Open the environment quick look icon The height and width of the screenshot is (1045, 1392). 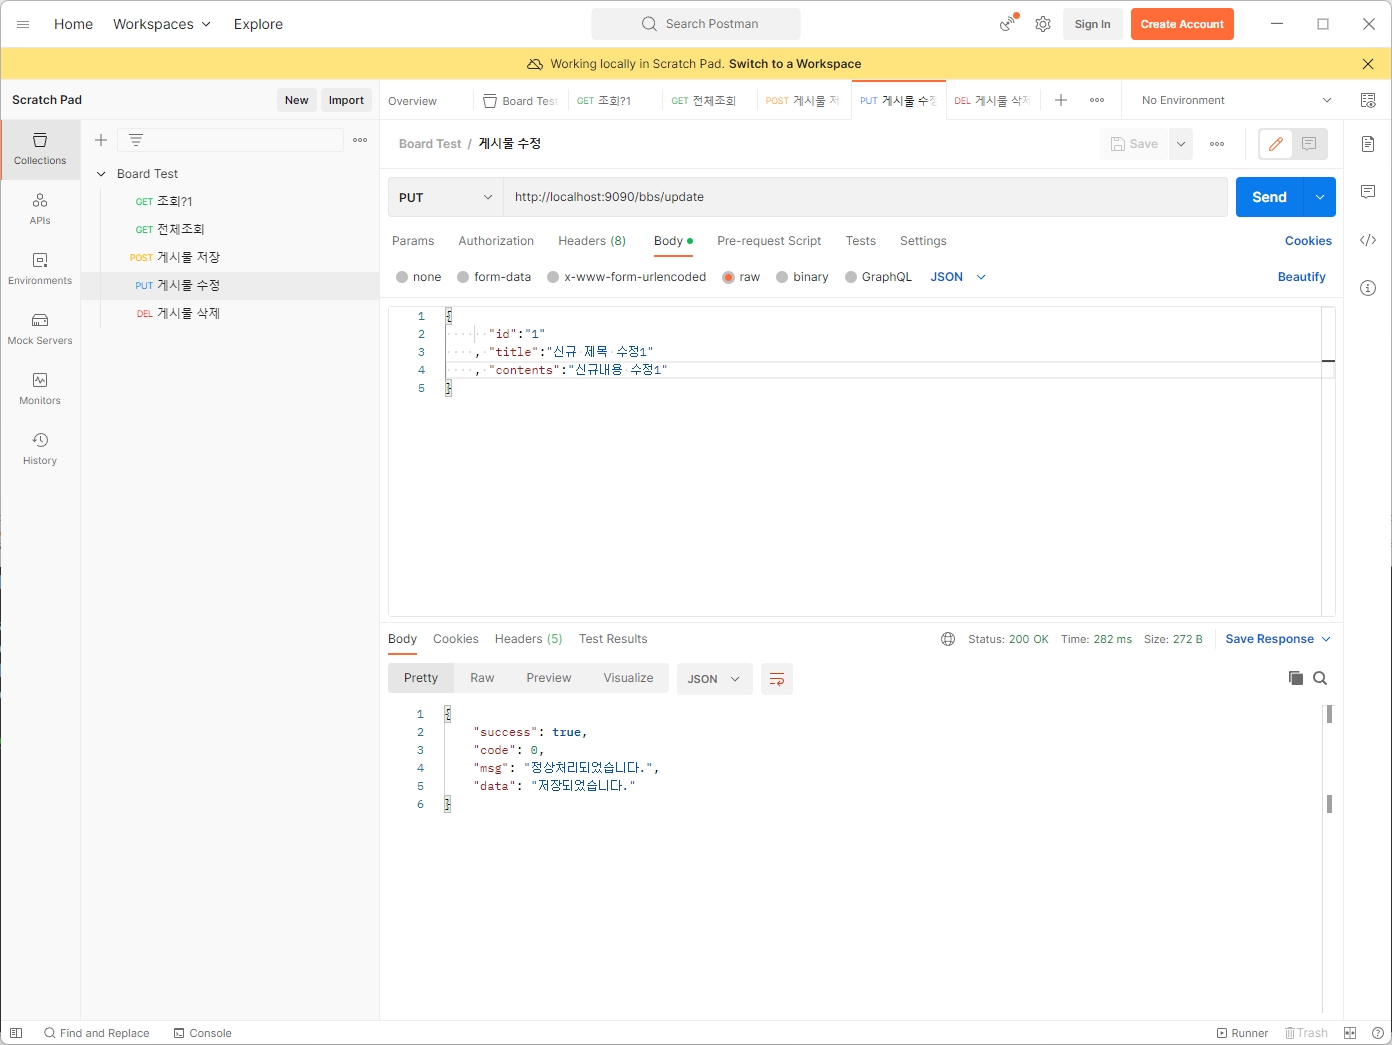point(1368,100)
